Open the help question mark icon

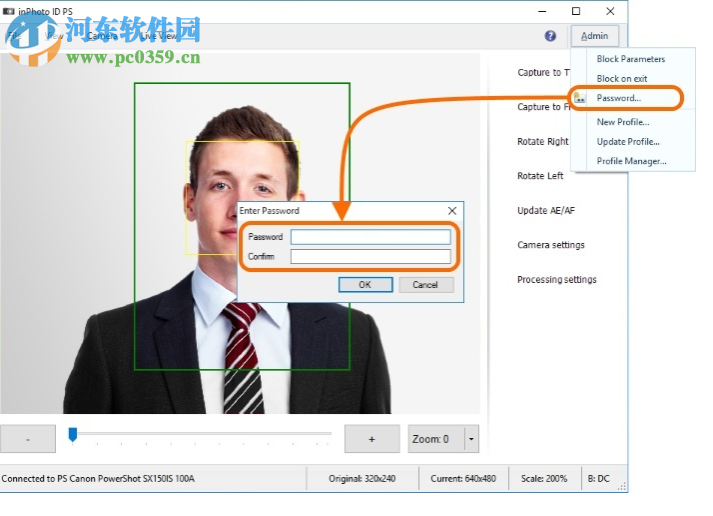(550, 36)
